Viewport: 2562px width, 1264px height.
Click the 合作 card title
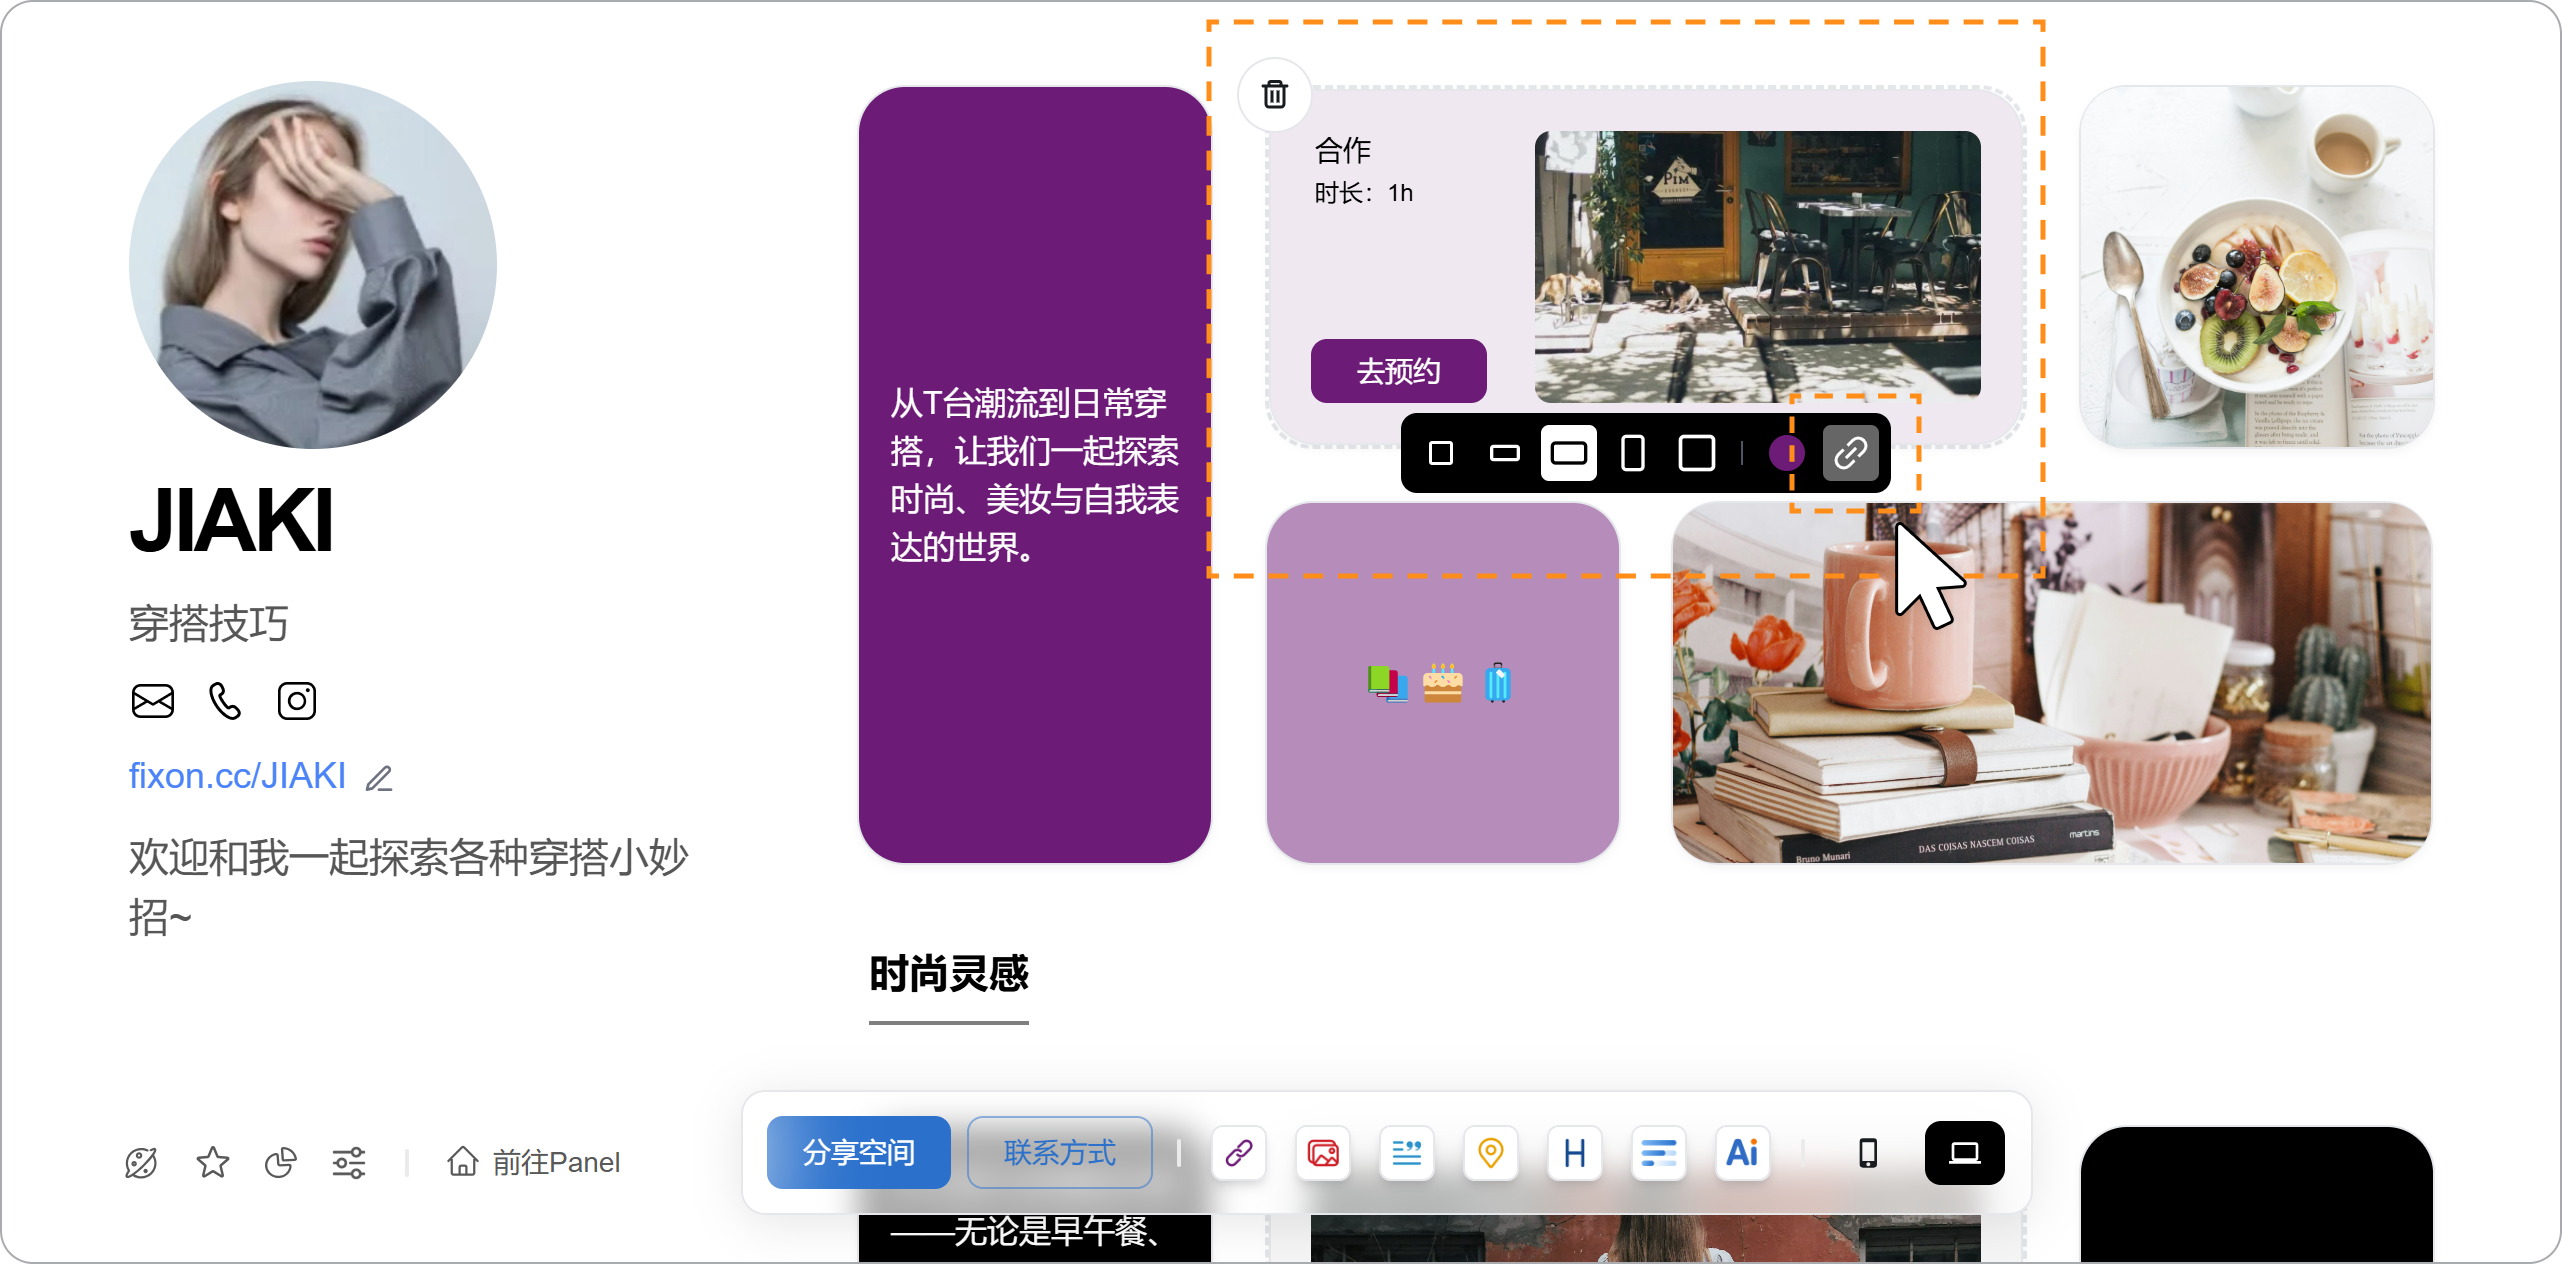click(x=1342, y=151)
